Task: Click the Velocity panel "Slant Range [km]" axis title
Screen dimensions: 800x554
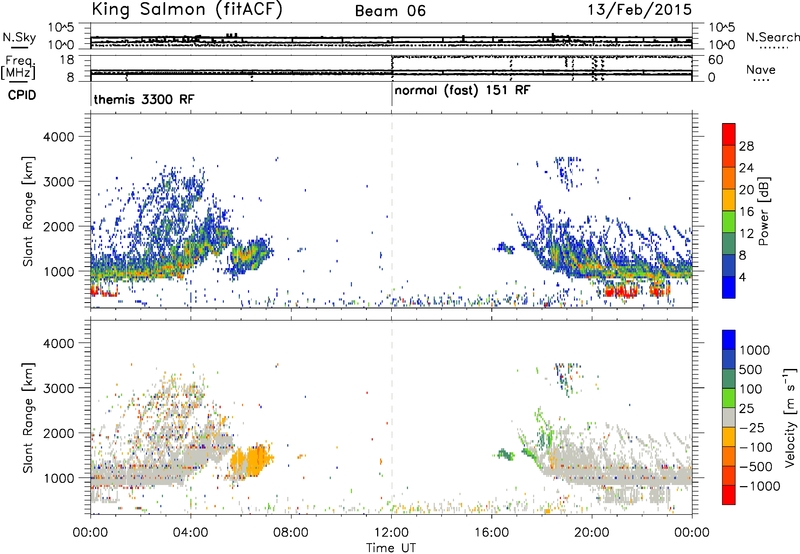Action: pyautogui.click(x=28, y=417)
